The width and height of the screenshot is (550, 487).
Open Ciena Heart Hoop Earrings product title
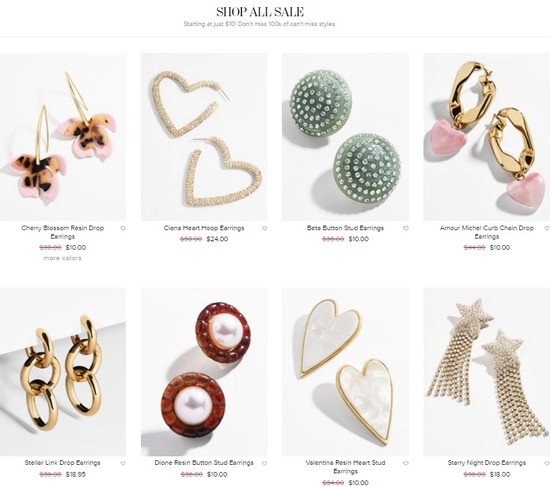[x=204, y=228]
